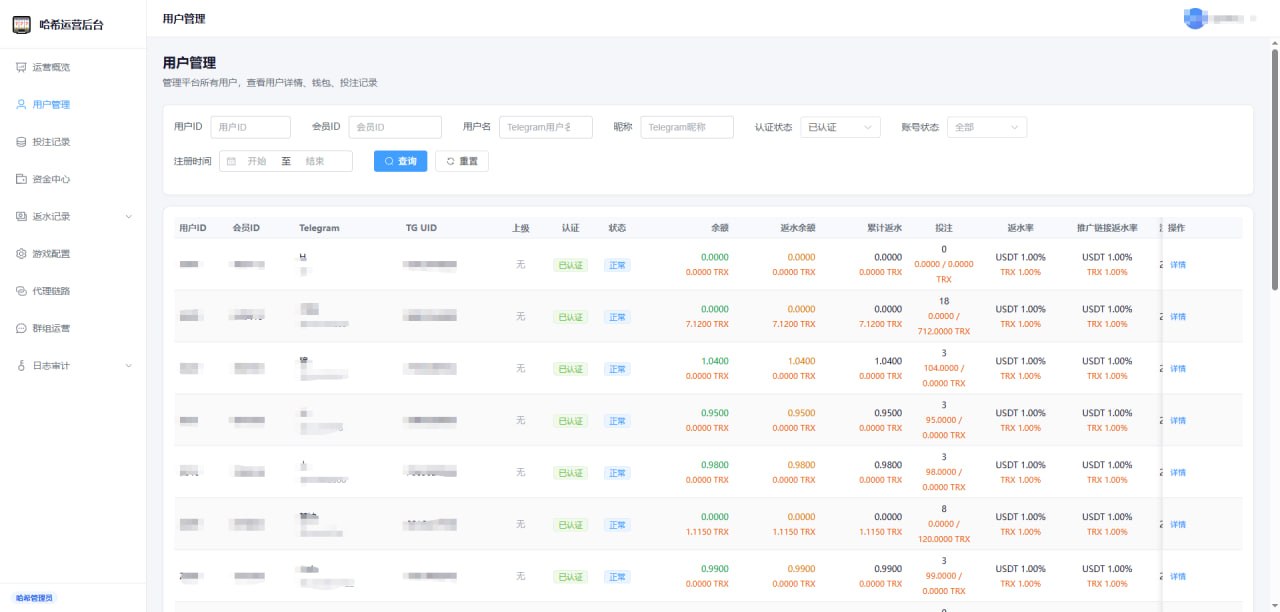The image size is (1280, 612).
Task: Click the 群组运营 chat bubble icon
Action: click(21, 328)
